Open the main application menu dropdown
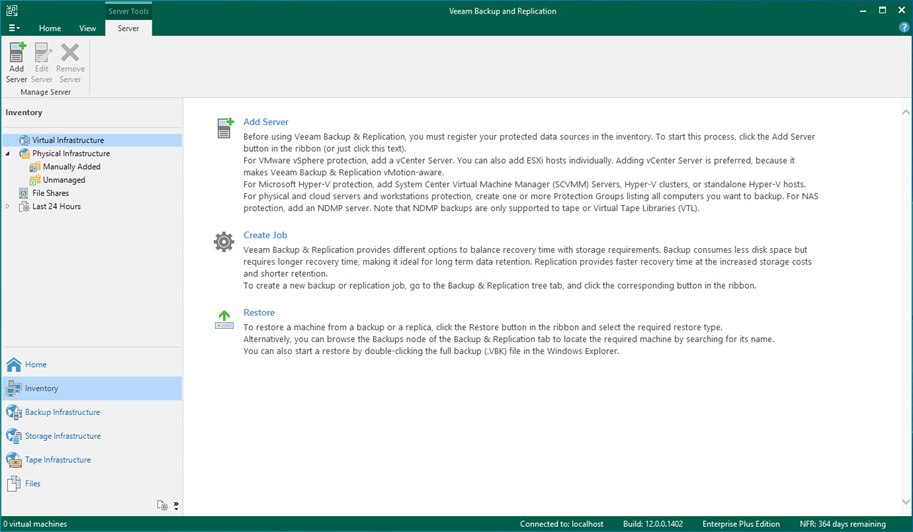This screenshot has height=532, width=913. [x=14, y=28]
